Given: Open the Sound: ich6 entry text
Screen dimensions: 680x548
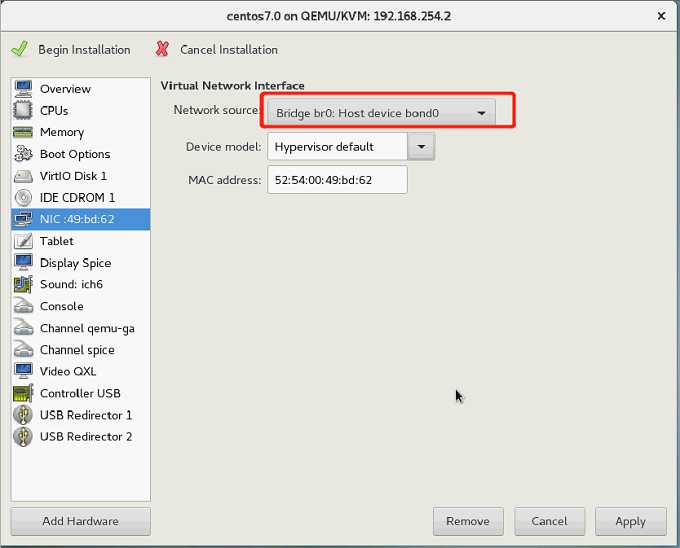Looking at the screenshot, I should 71,284.
